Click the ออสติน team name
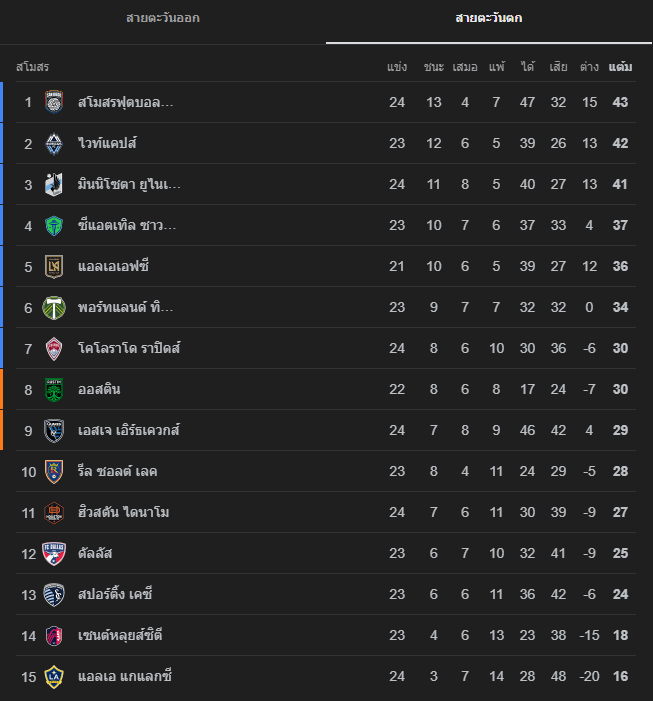Screen dimensions: 653x701 [x=99, y=389]
